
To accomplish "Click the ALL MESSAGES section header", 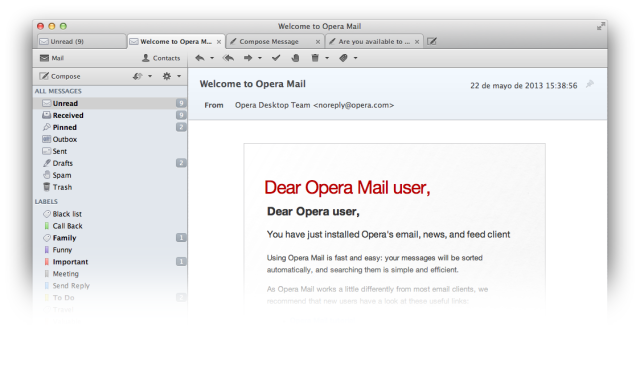I will [58, 91].
